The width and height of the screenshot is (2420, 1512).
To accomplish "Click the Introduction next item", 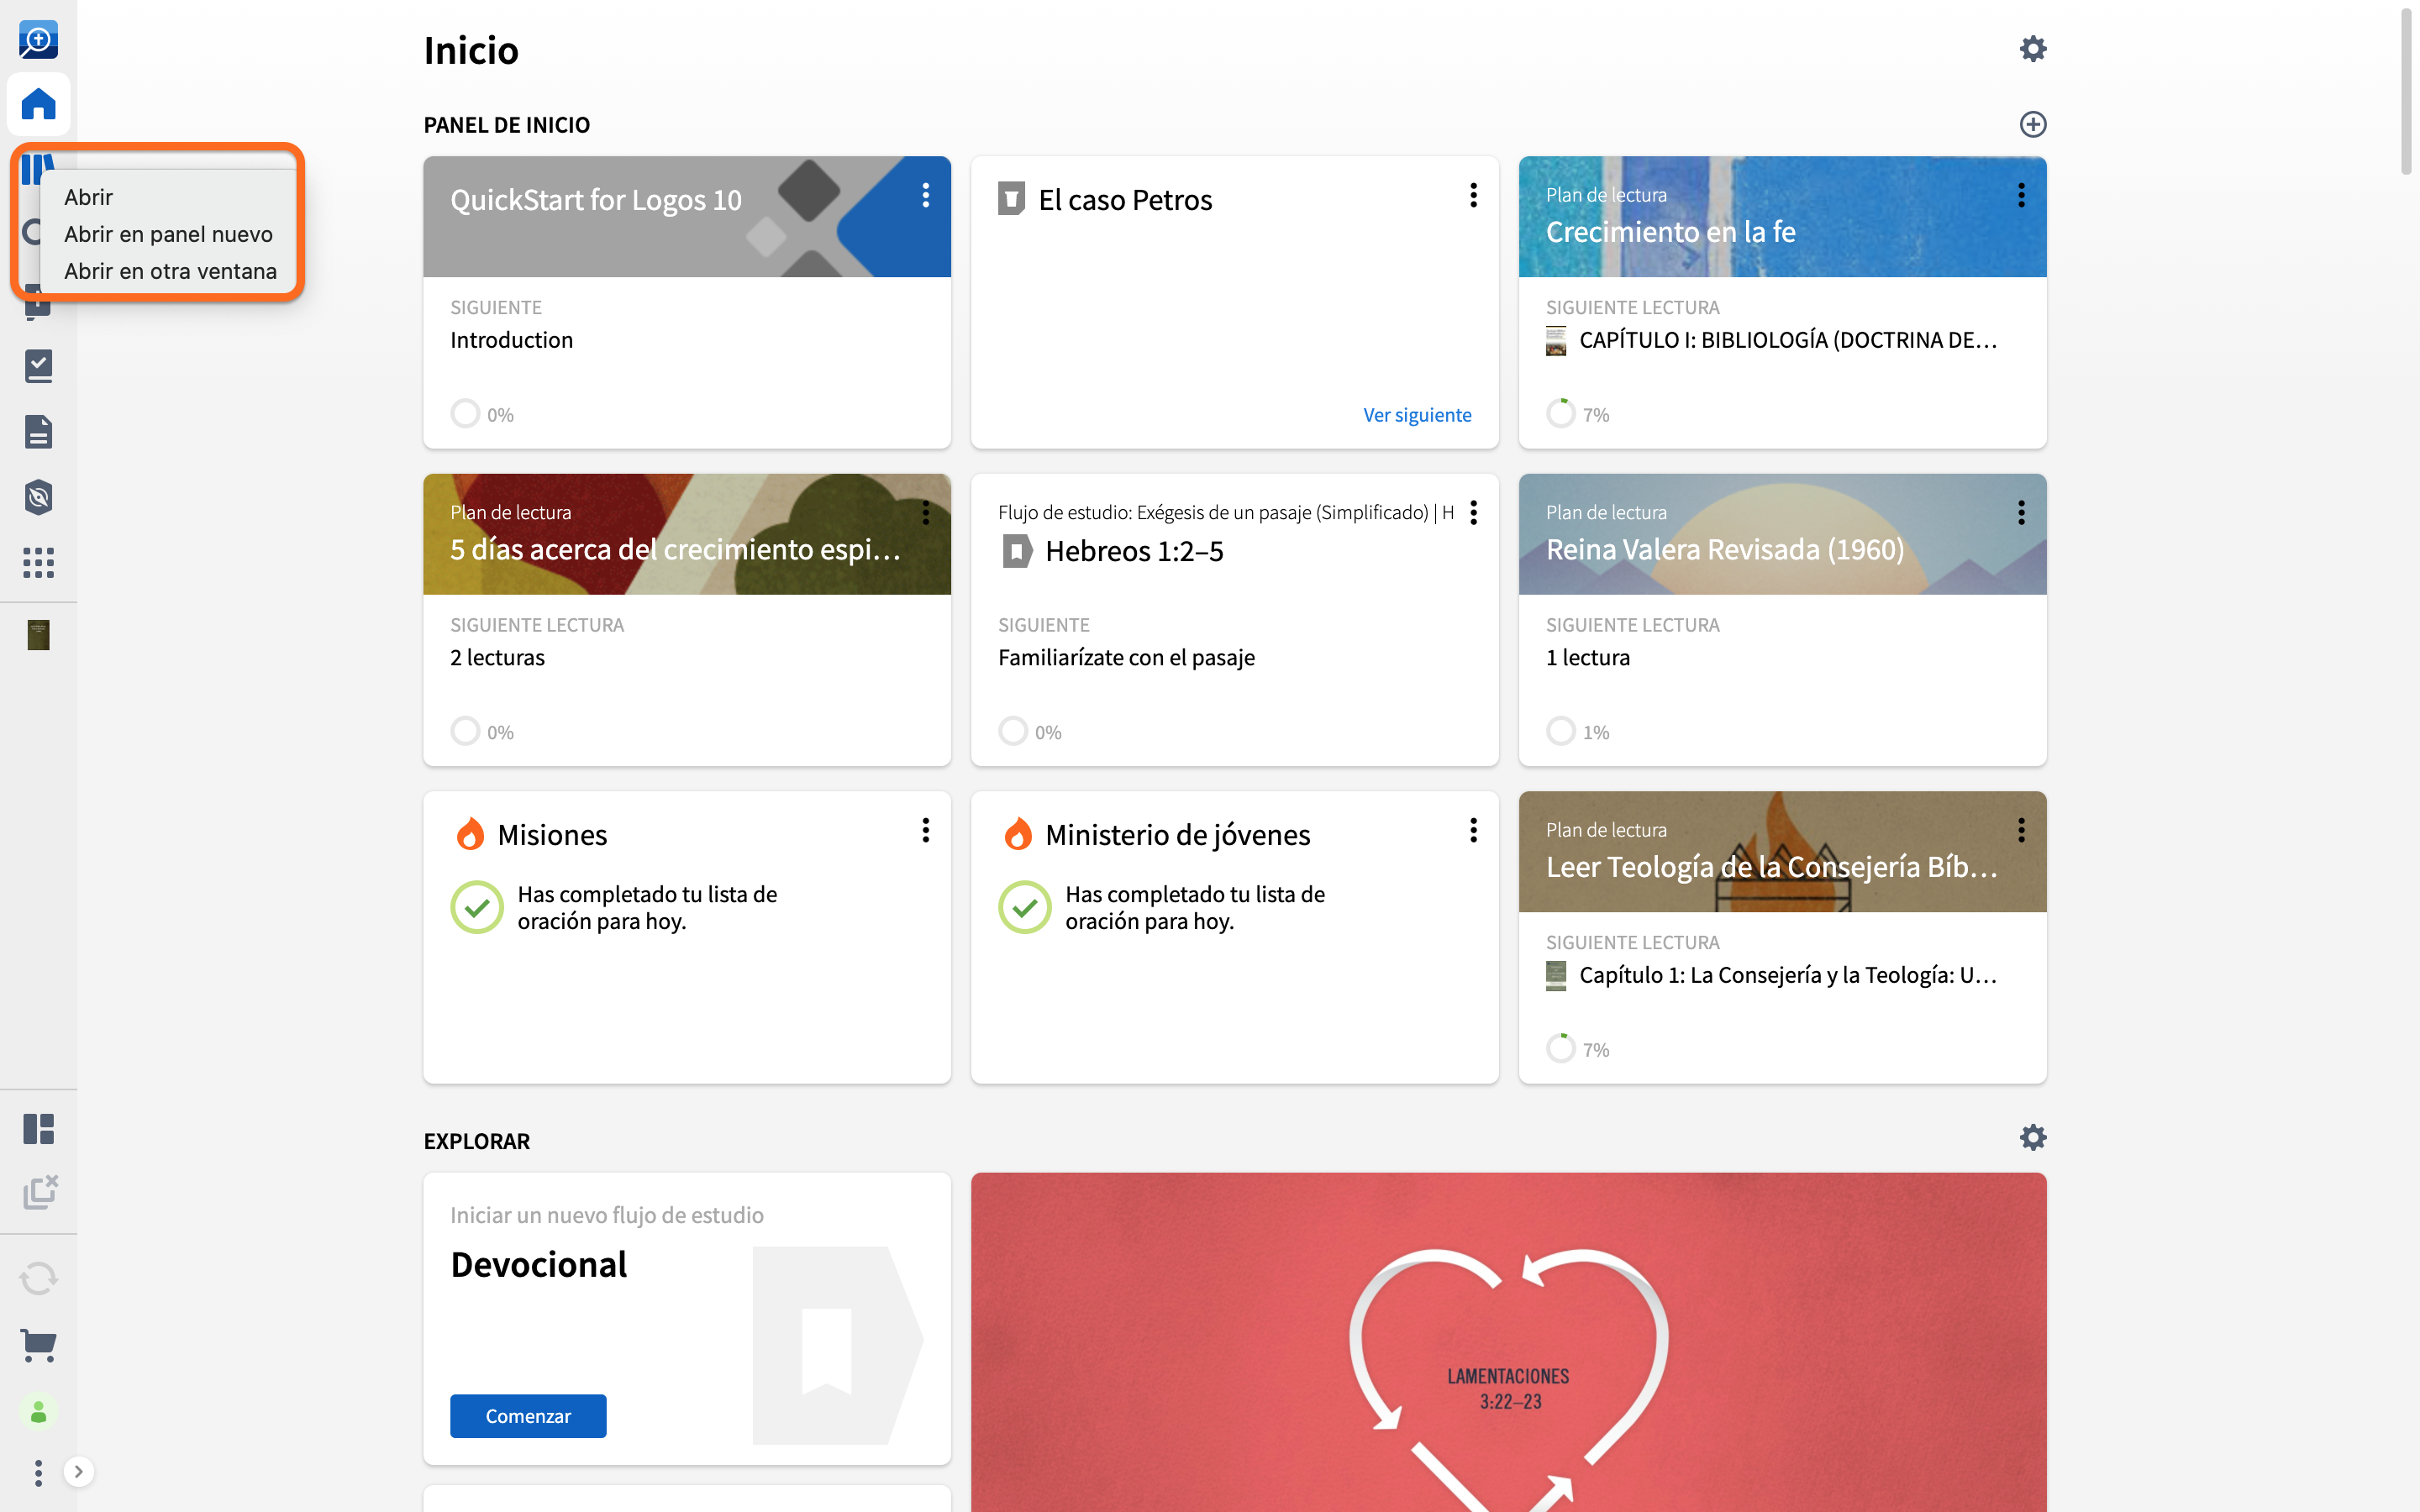I will point(511,340).
